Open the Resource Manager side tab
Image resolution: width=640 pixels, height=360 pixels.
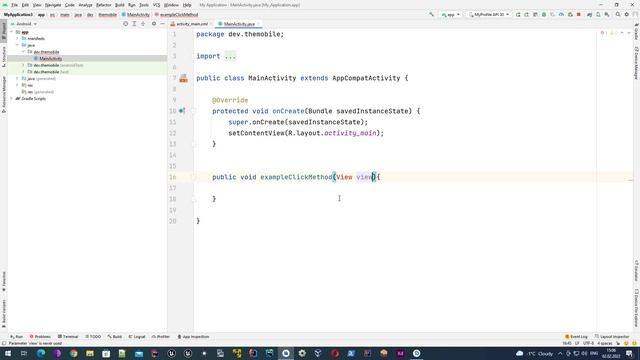coord(4,94)
